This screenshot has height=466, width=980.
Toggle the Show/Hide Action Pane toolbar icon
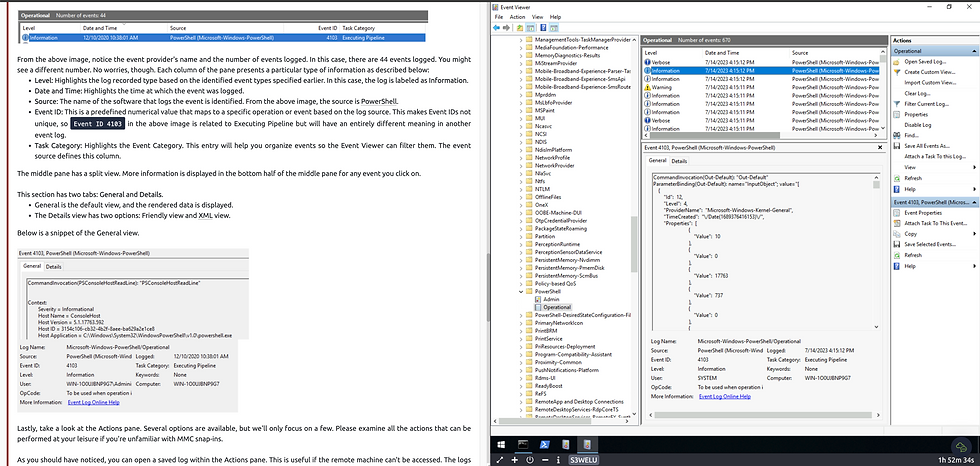(x=554, y=28)
